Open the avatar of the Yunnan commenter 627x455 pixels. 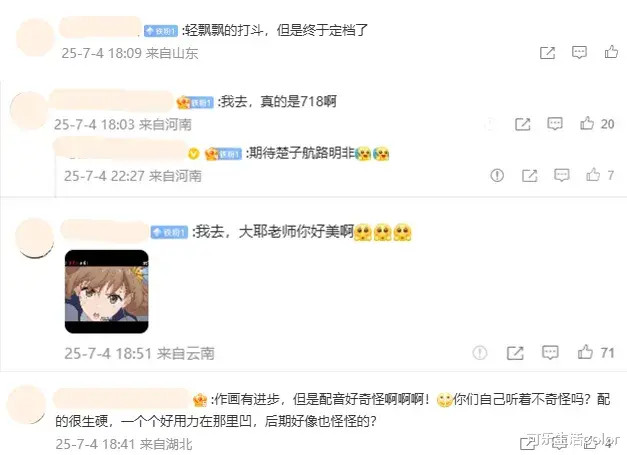coord(35,238)
